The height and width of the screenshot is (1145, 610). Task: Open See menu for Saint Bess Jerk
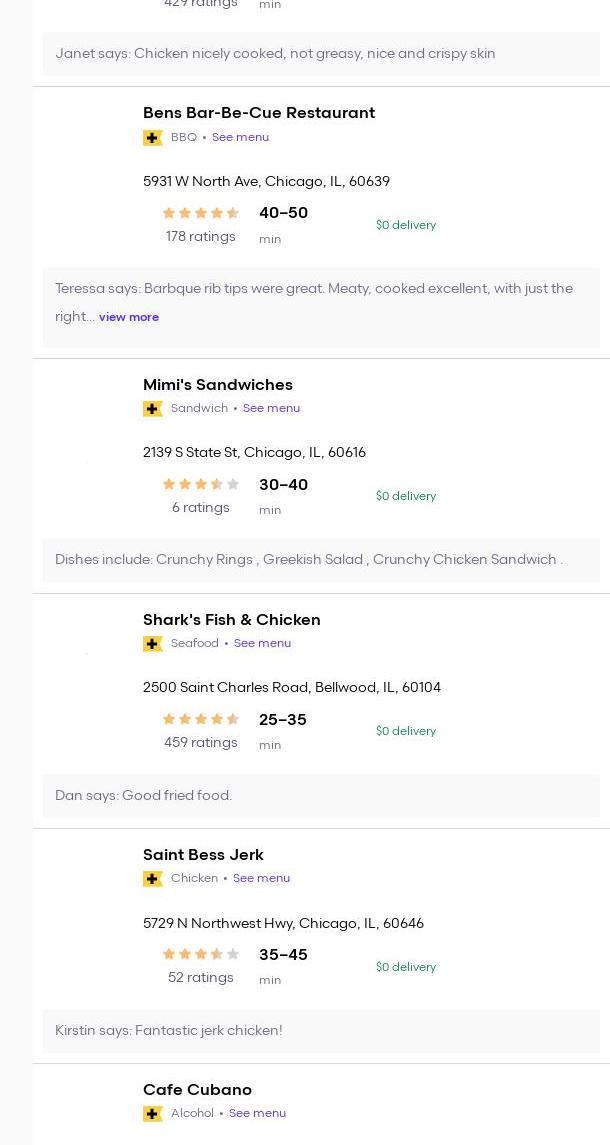coord(261,878)
